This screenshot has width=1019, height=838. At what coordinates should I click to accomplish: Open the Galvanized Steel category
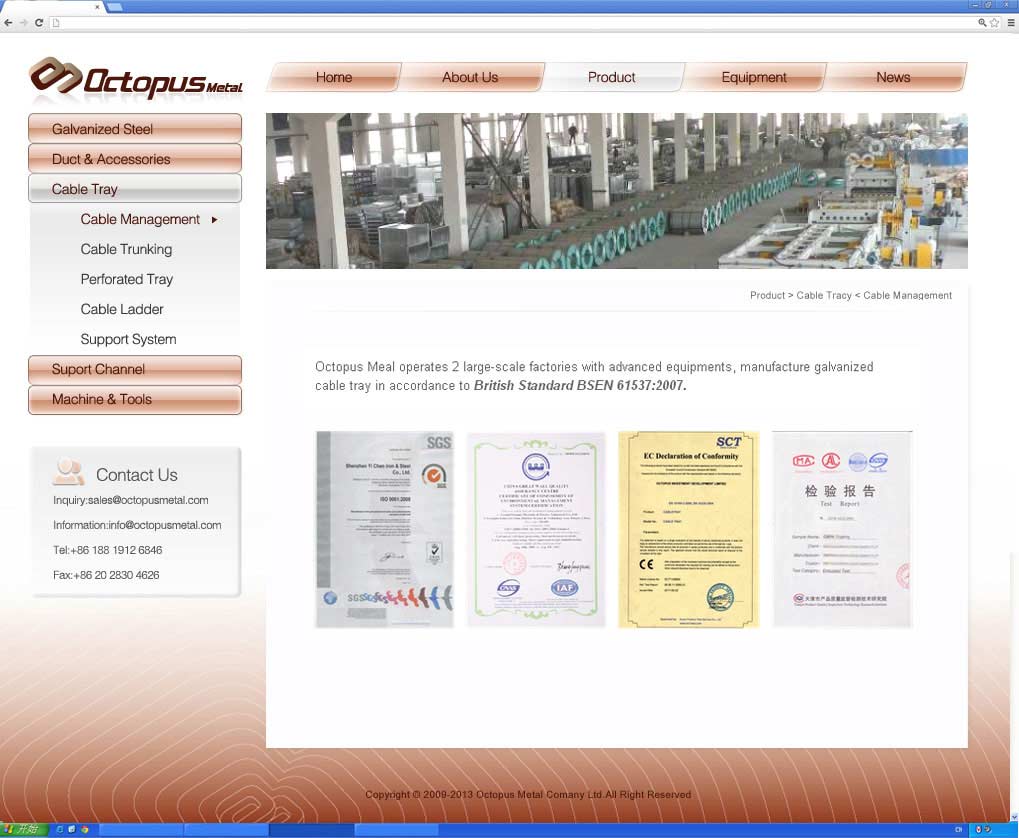[x=135, y=129]
